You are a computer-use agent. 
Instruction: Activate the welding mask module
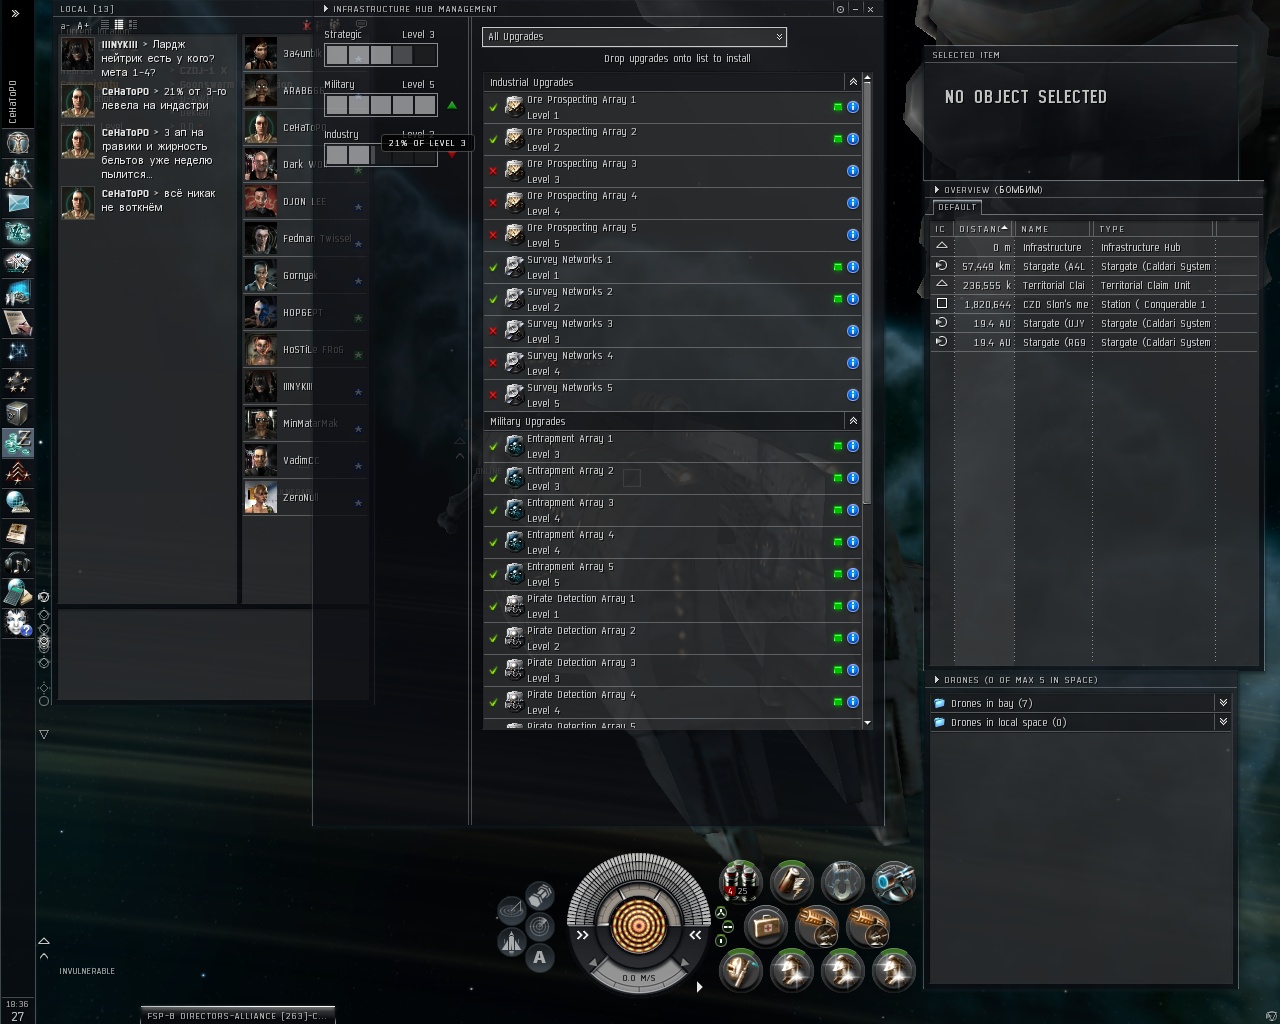tap(741, 970)
